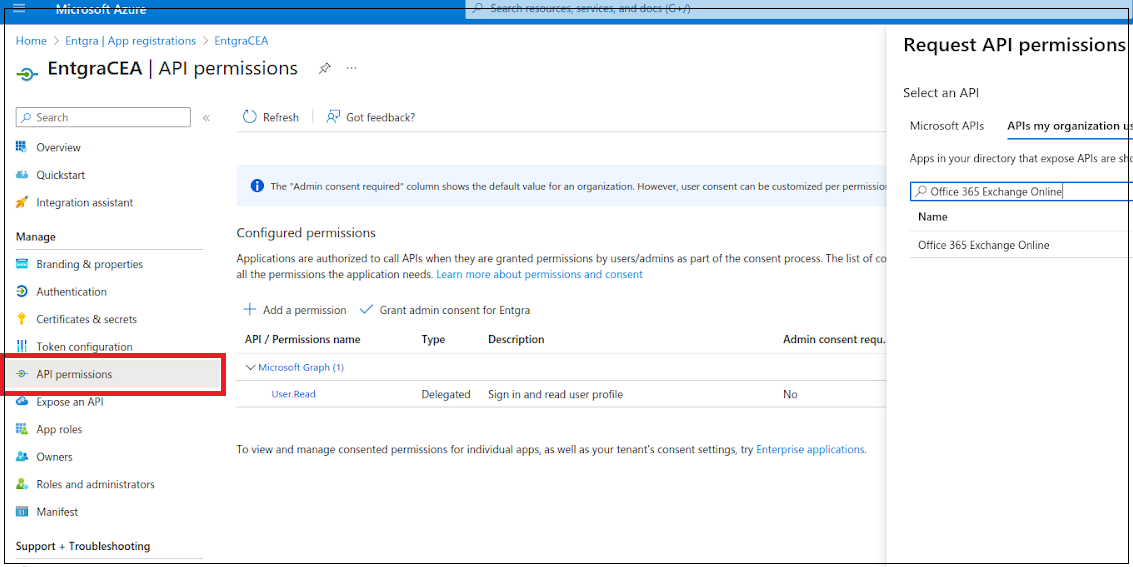Screen dimensions: 1133x567
Task: Click the Integration assistant rocket icon
Action: (x=22, y=202)
